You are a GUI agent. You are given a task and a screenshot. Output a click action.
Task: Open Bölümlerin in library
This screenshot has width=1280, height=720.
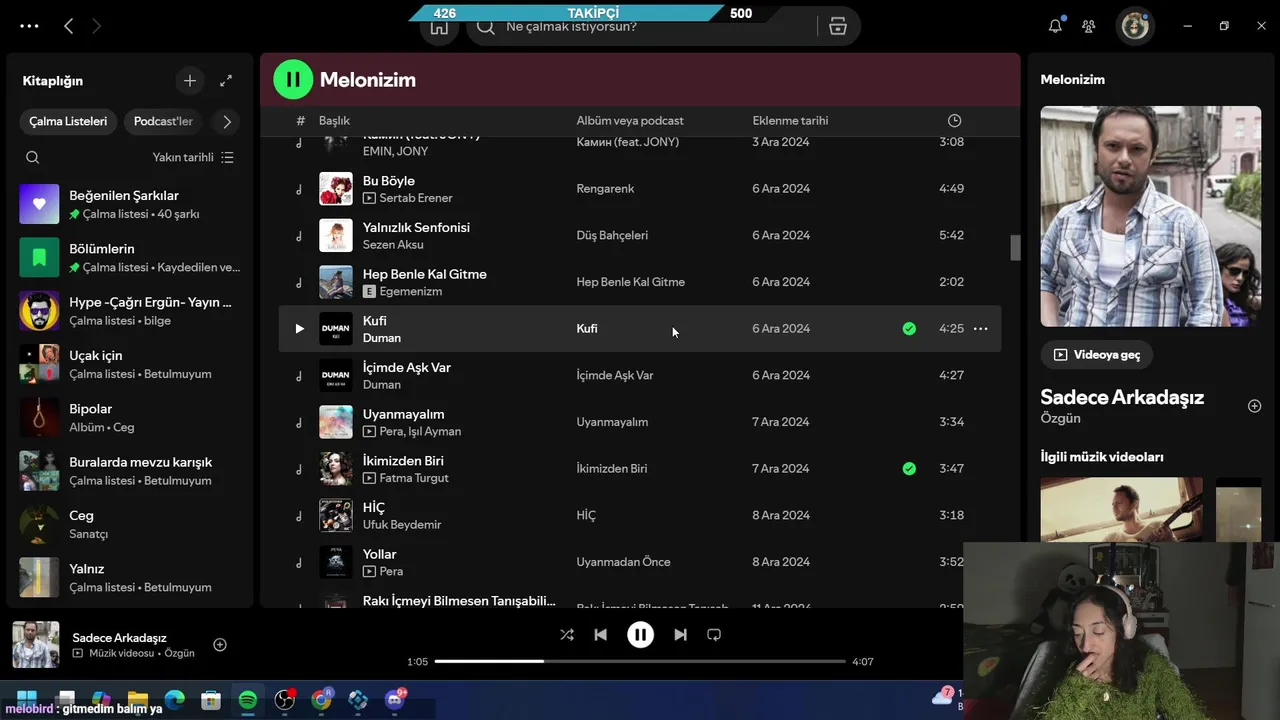(x=130, y=257)
